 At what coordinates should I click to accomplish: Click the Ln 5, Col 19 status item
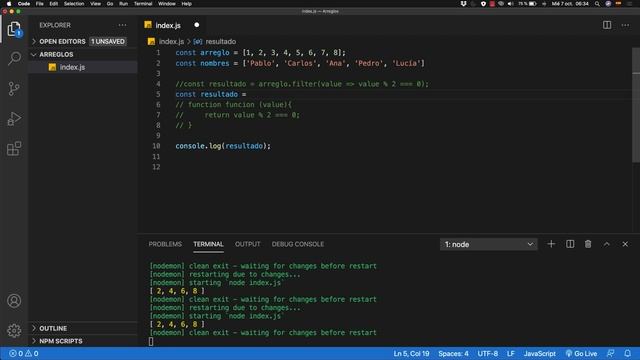pyautogui.click(x=411, y=353)
